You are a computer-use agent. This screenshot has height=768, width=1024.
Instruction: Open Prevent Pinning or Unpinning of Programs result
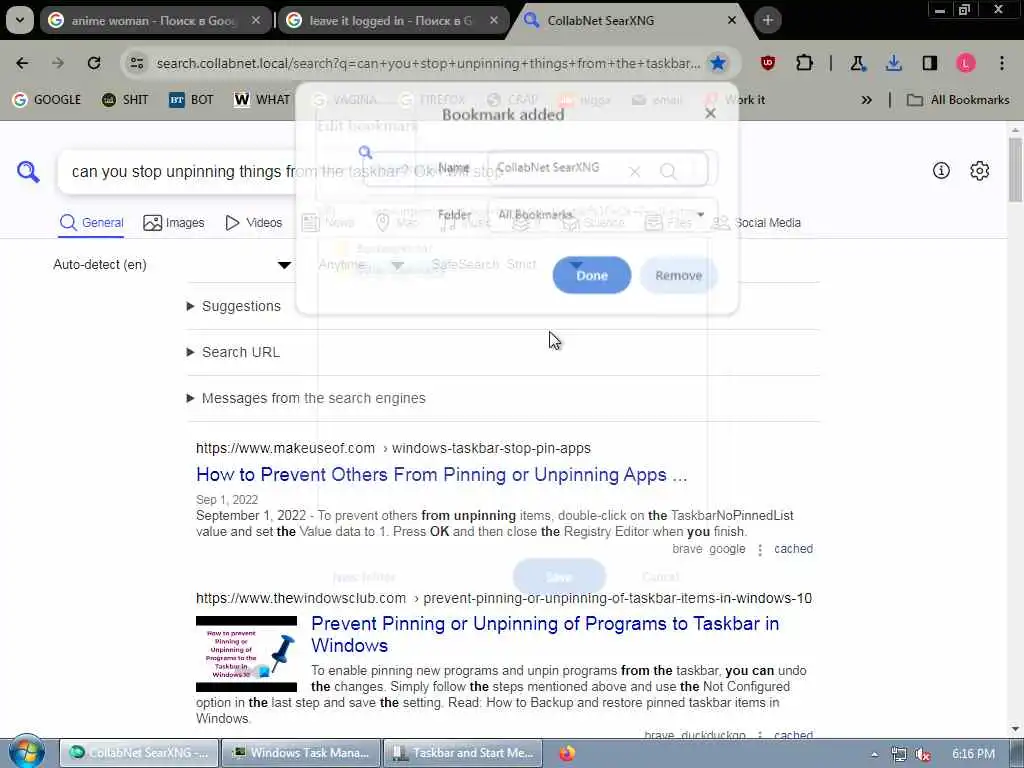[545, 634]
